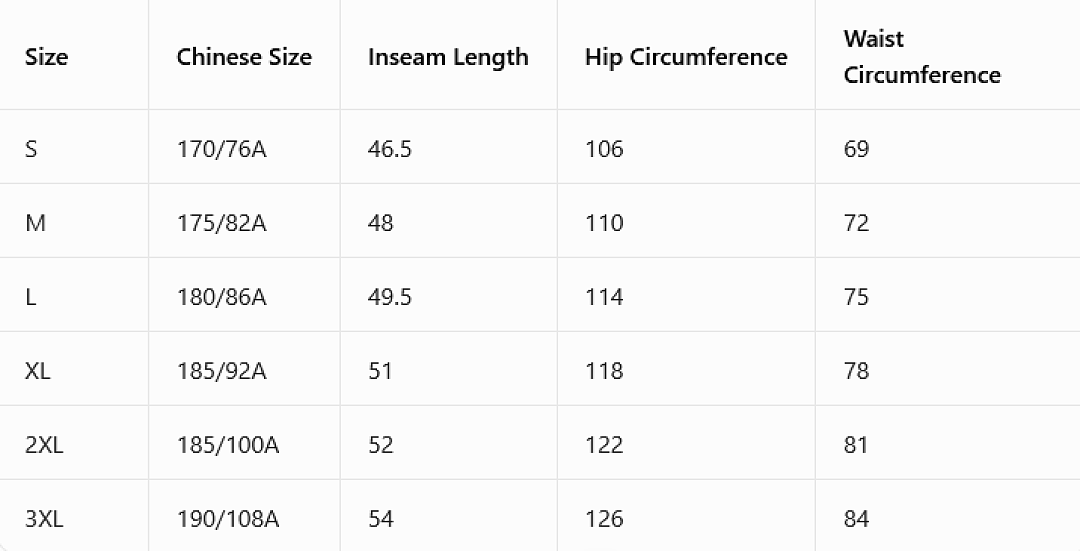Select the 180/86A cell

221,297
